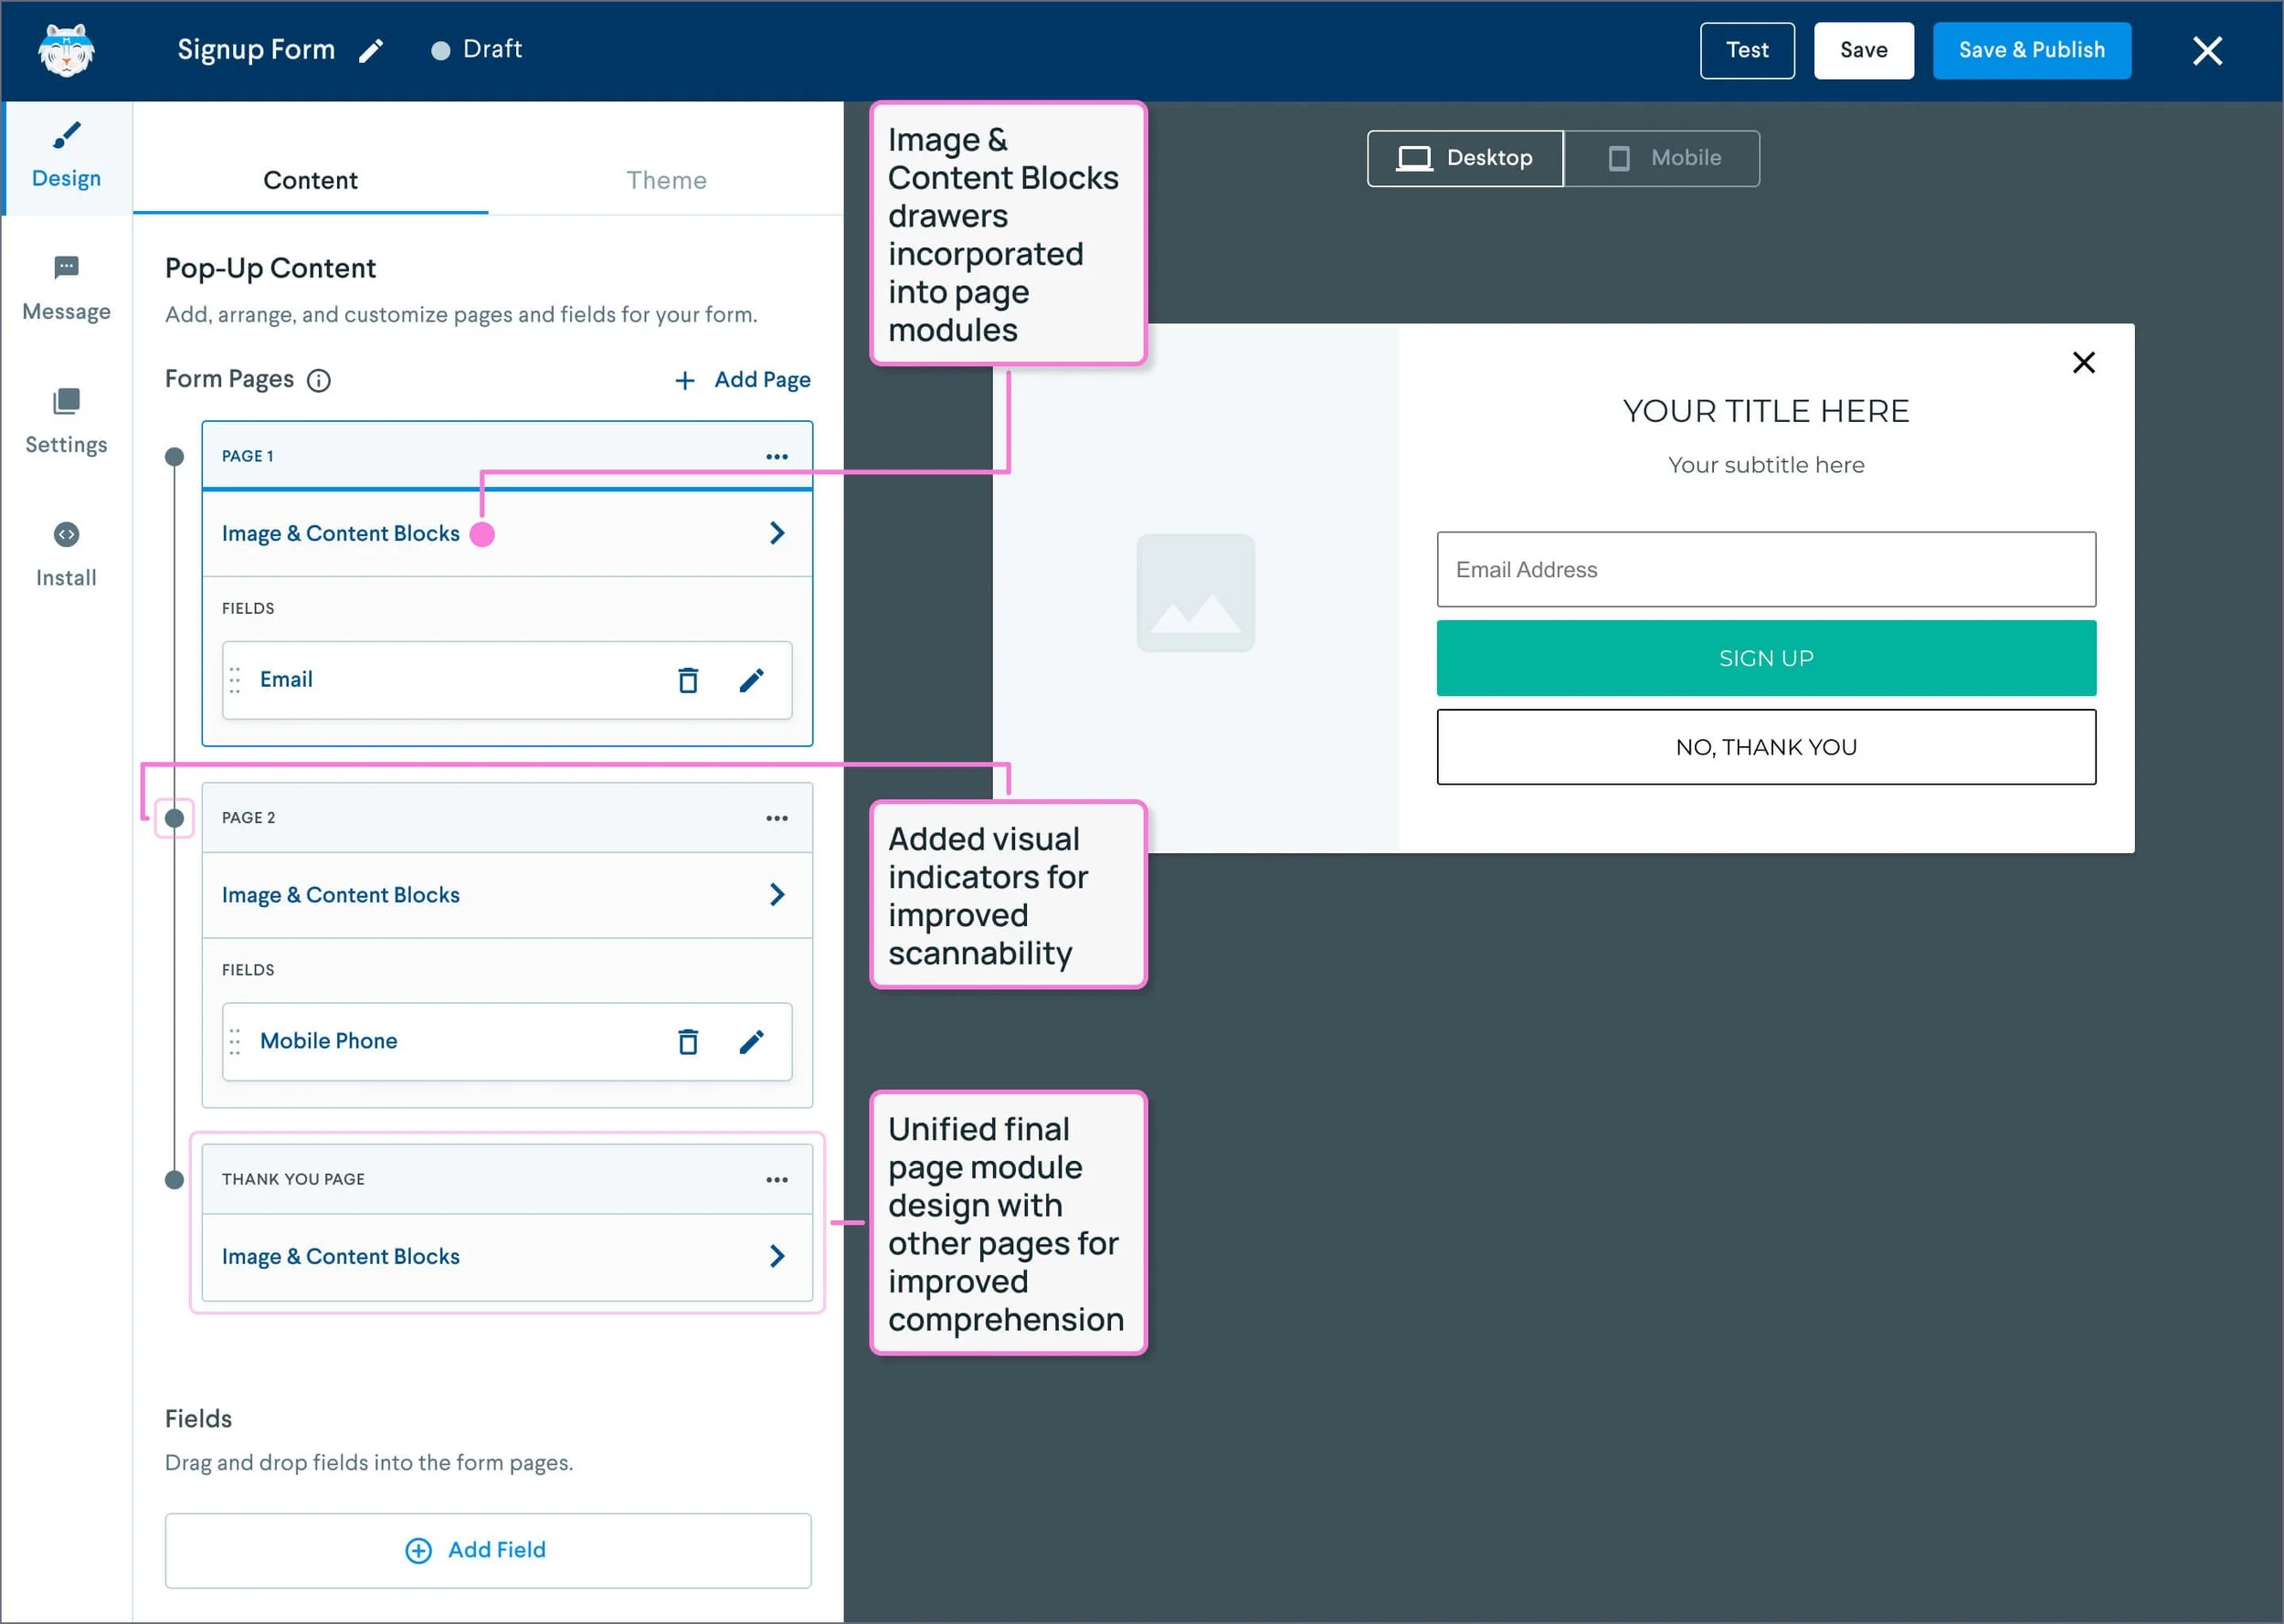Switch to the Theme tab

666,180
